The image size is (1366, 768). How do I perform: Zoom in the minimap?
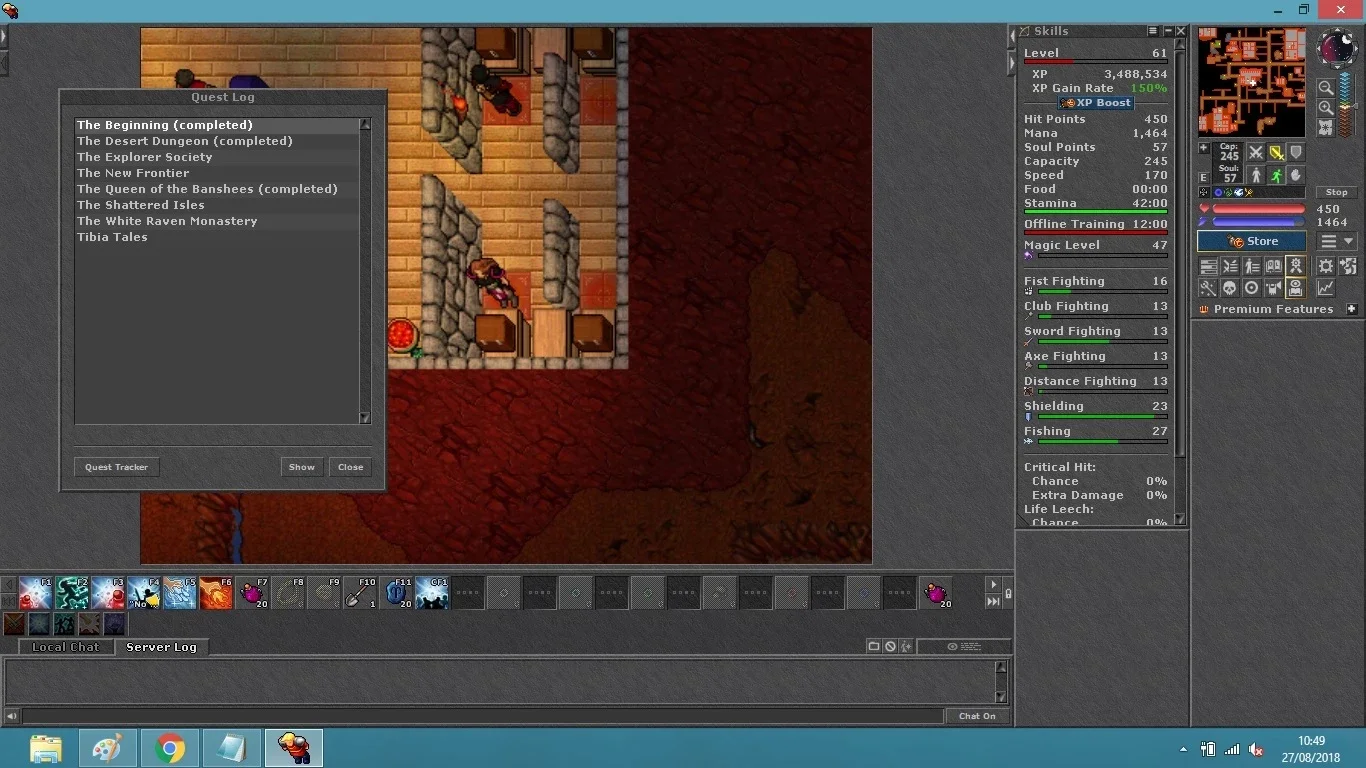pyautogui.click(x=1326, y=108)
